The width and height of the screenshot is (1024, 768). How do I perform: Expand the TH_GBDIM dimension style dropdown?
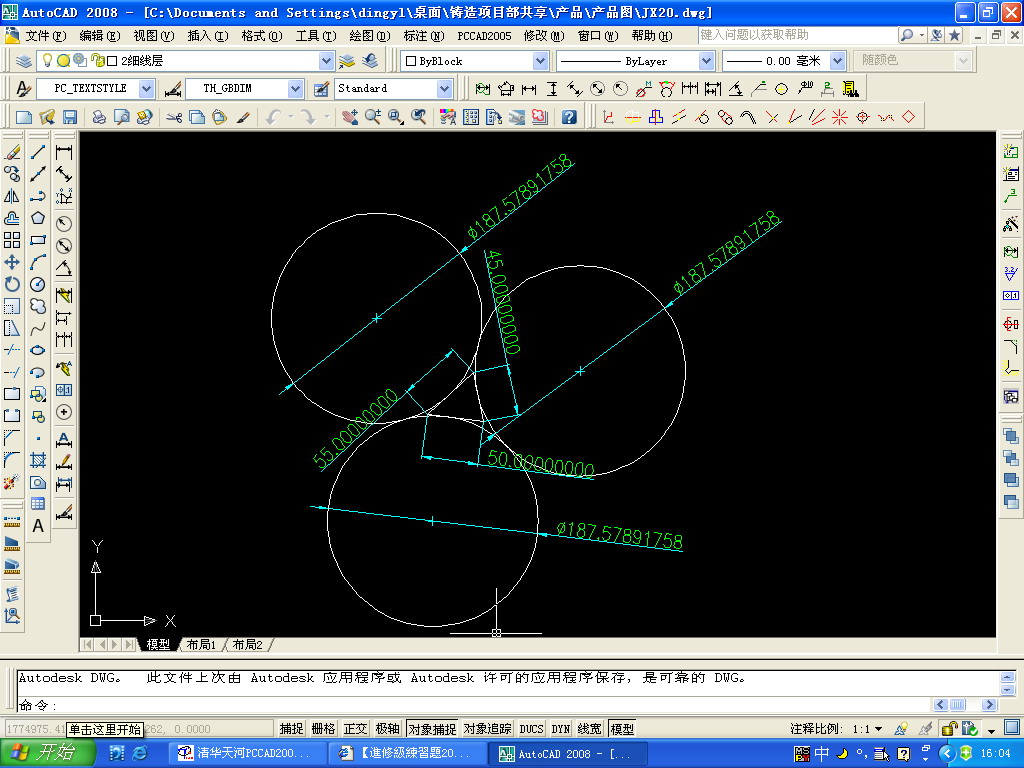pos(296,88)
